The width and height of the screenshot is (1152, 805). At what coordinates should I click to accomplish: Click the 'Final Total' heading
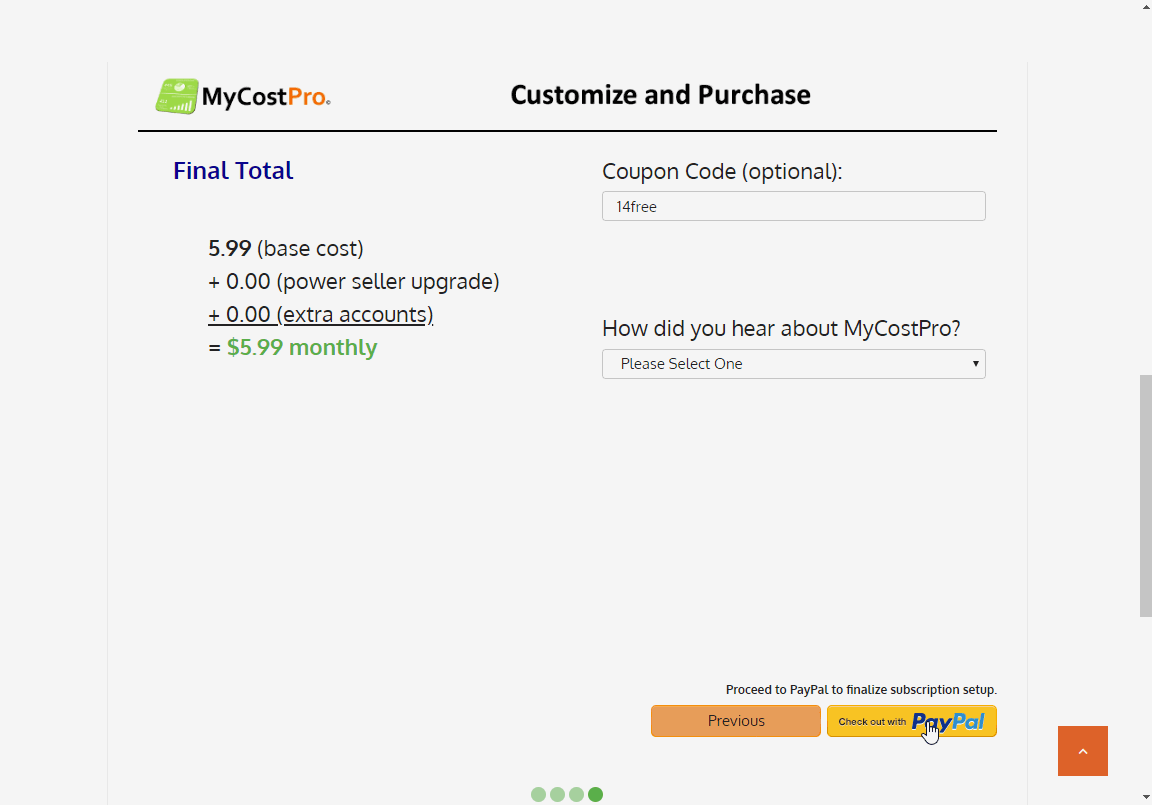click(x=233, y=171)
